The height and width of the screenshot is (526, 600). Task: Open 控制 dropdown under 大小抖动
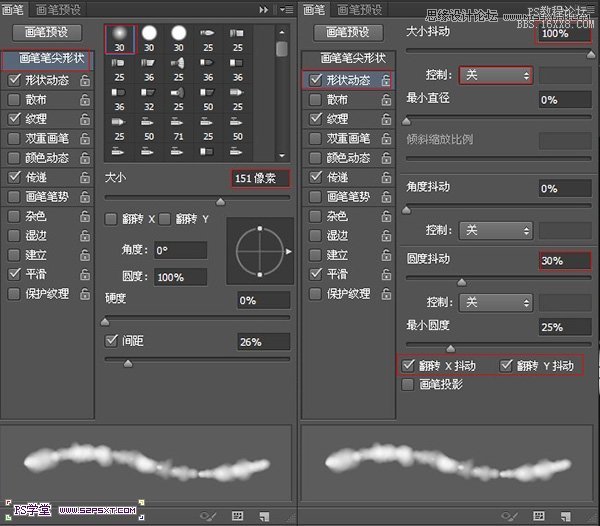(x=496, y=75)
